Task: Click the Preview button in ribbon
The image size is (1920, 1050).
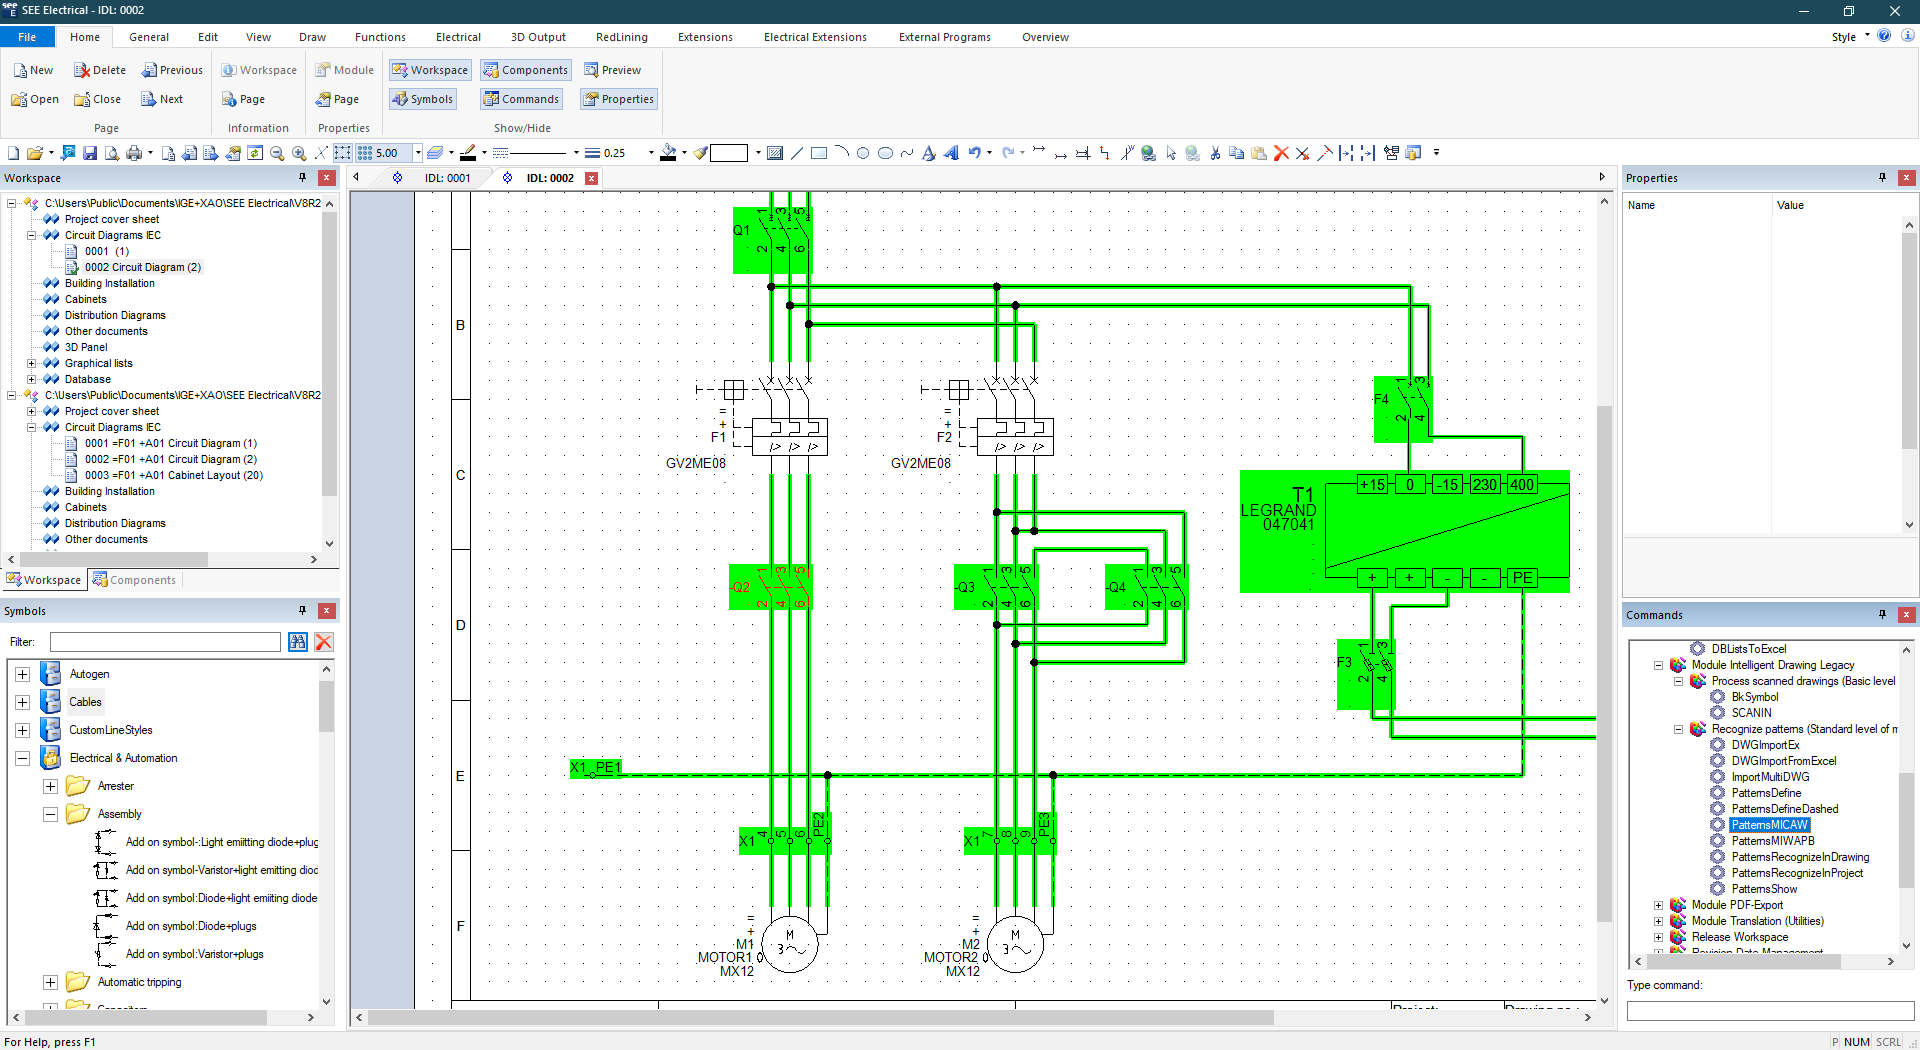Action: point(613,70)
